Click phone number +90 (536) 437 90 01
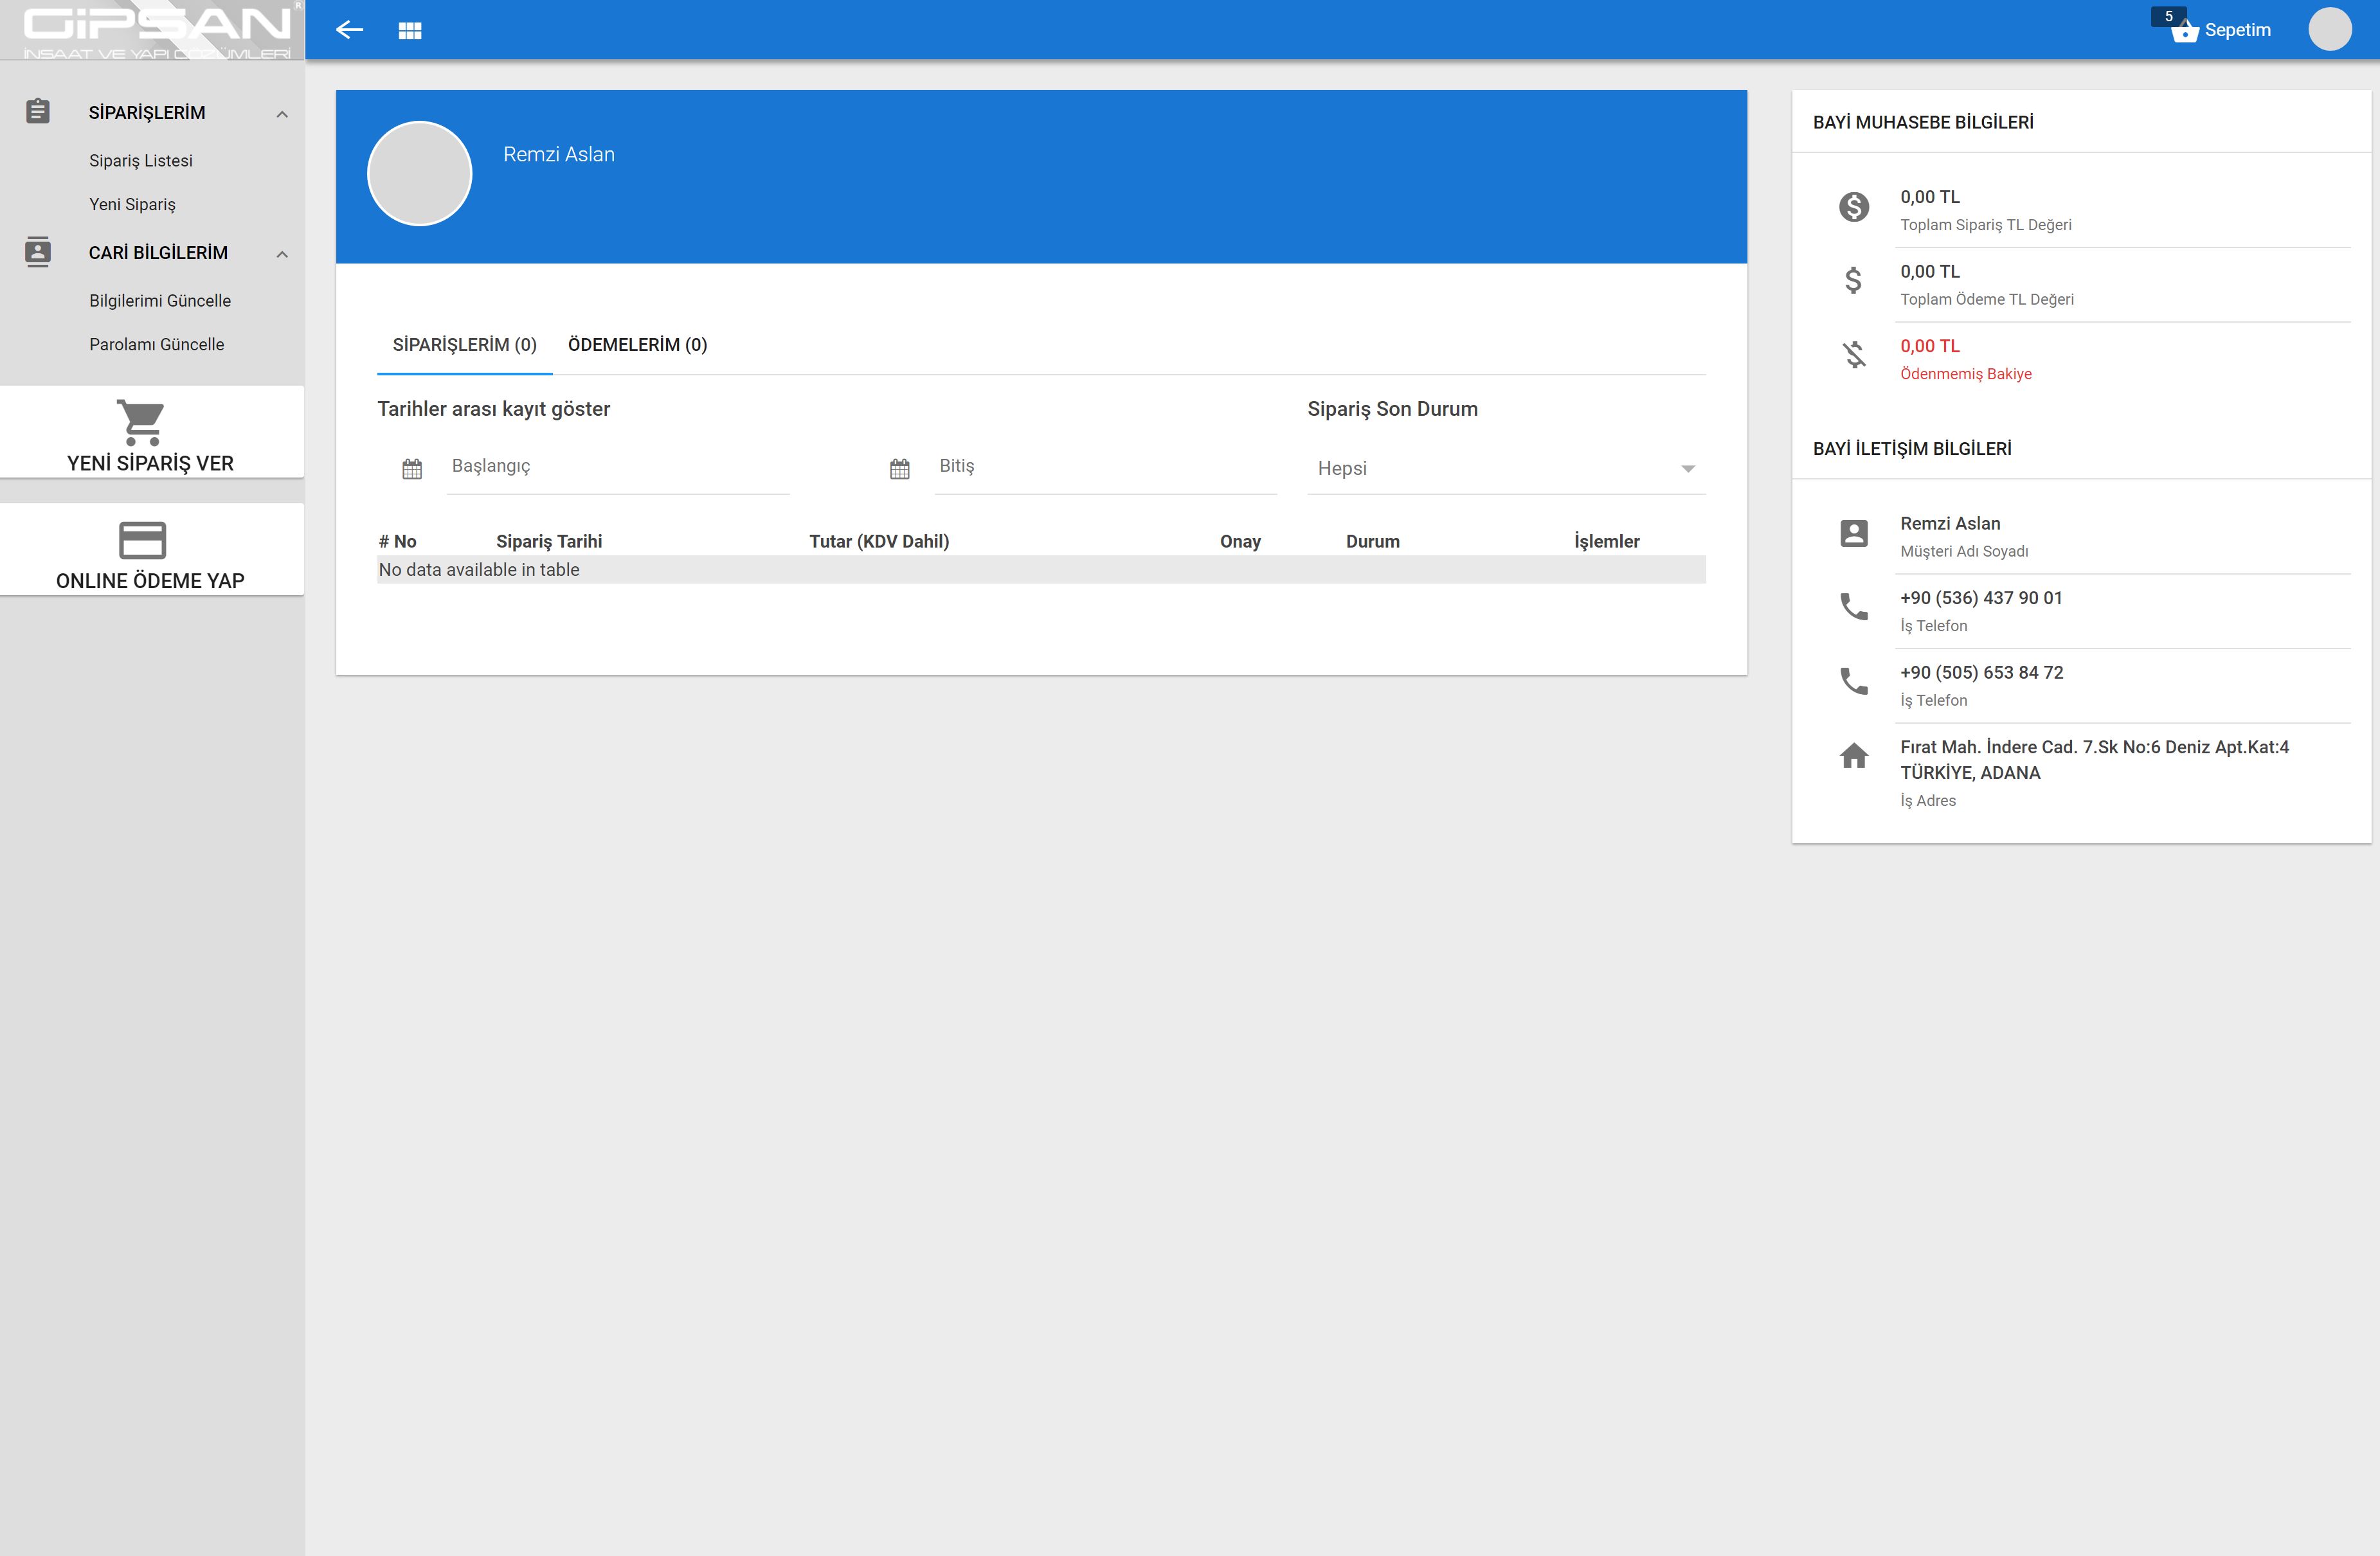The image size is (2380, 1556). 1981,598
